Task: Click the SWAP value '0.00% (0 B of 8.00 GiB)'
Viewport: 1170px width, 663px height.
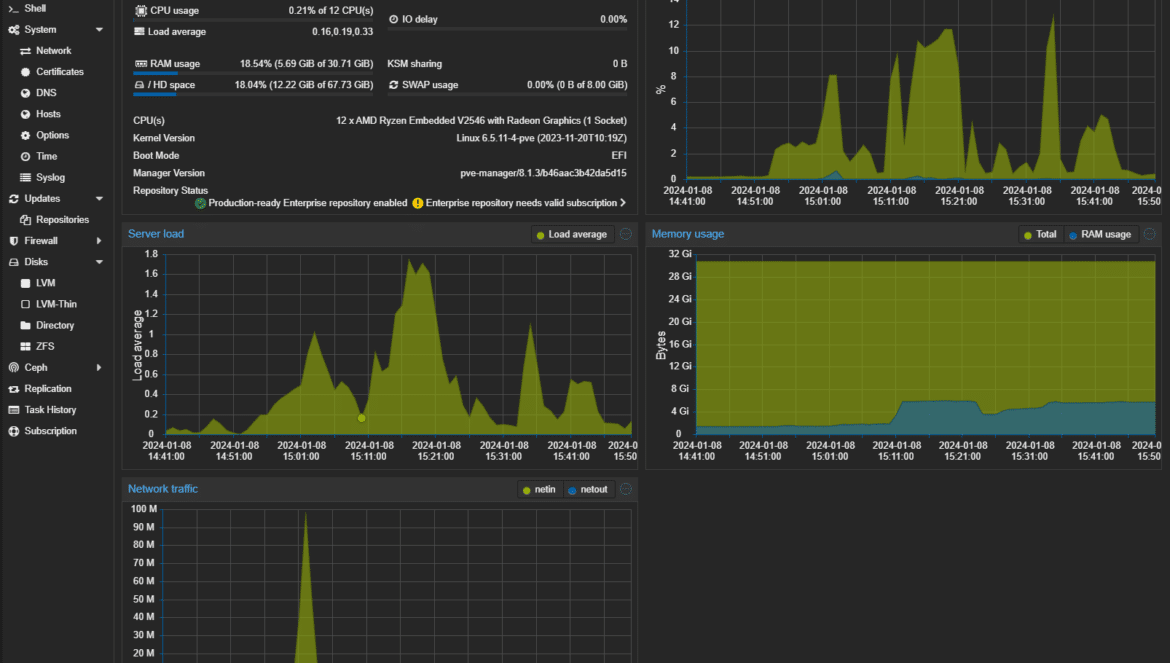Action: coord(577,85)
